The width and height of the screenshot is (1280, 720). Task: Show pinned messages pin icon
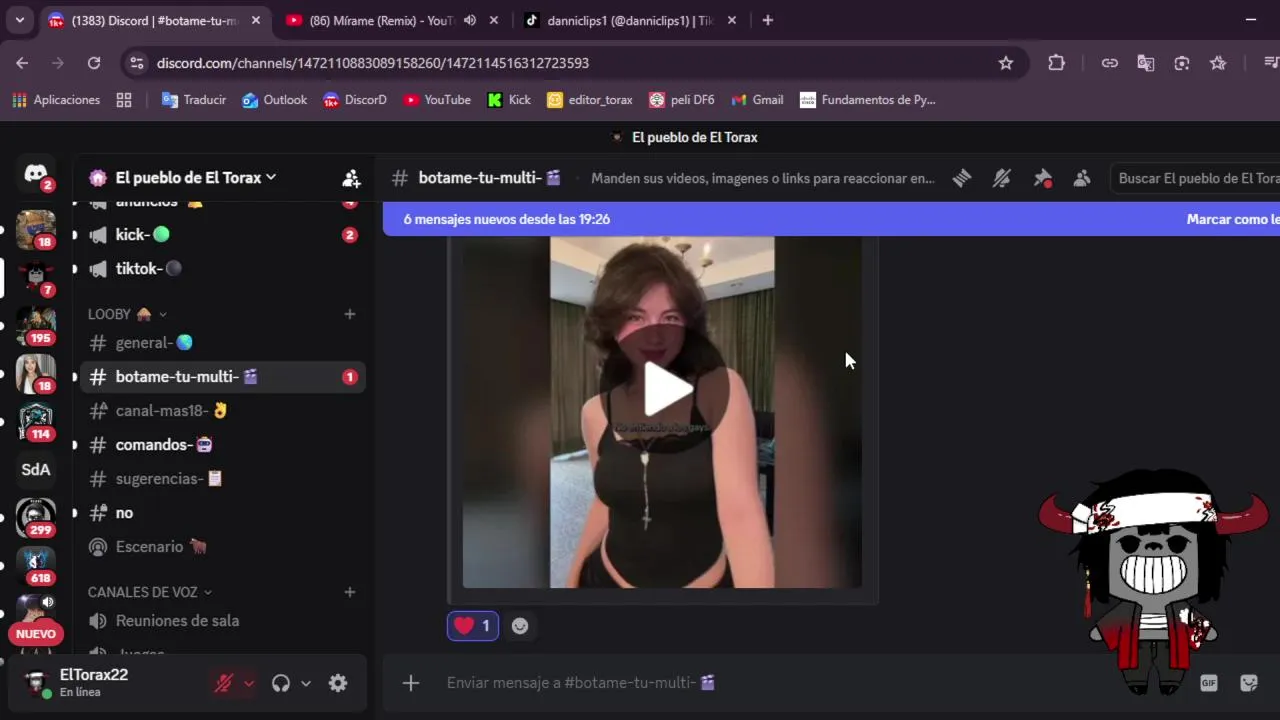tap(1042, 178)
